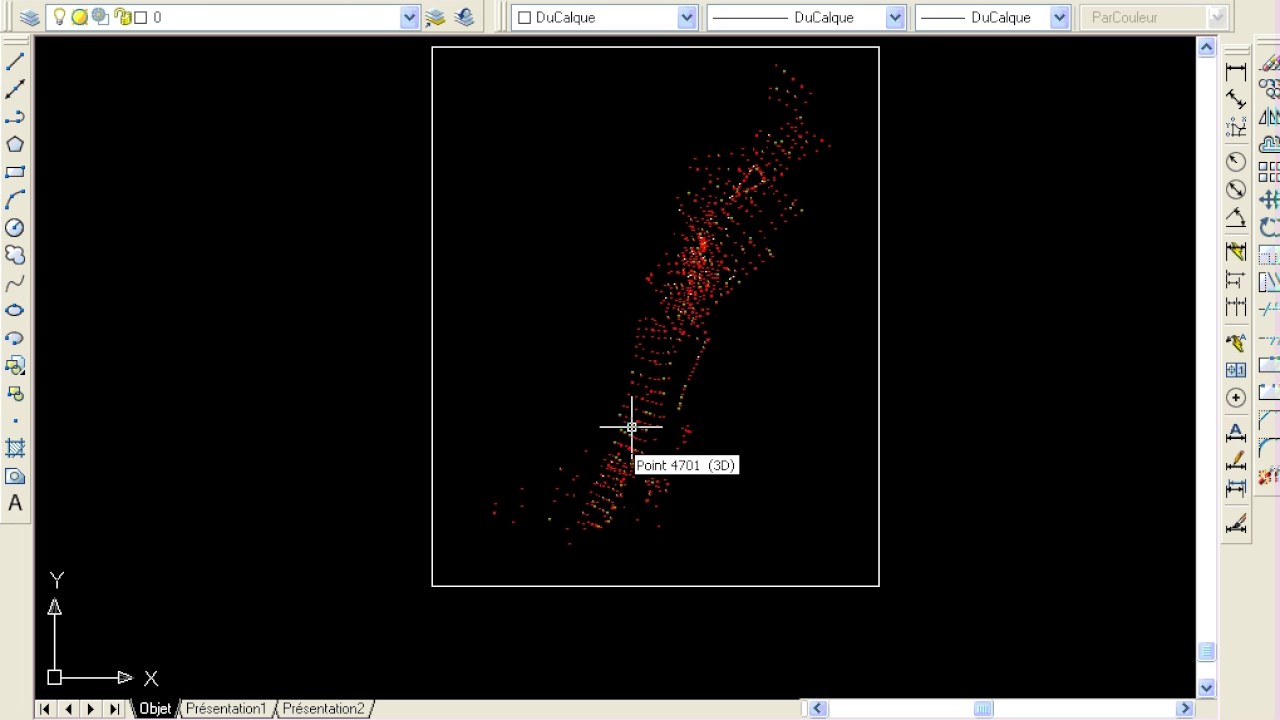The height and width of the screenshot is (720, 1280).
Task: Click the vertical scrollbar down arrow
Action: 1206,687
